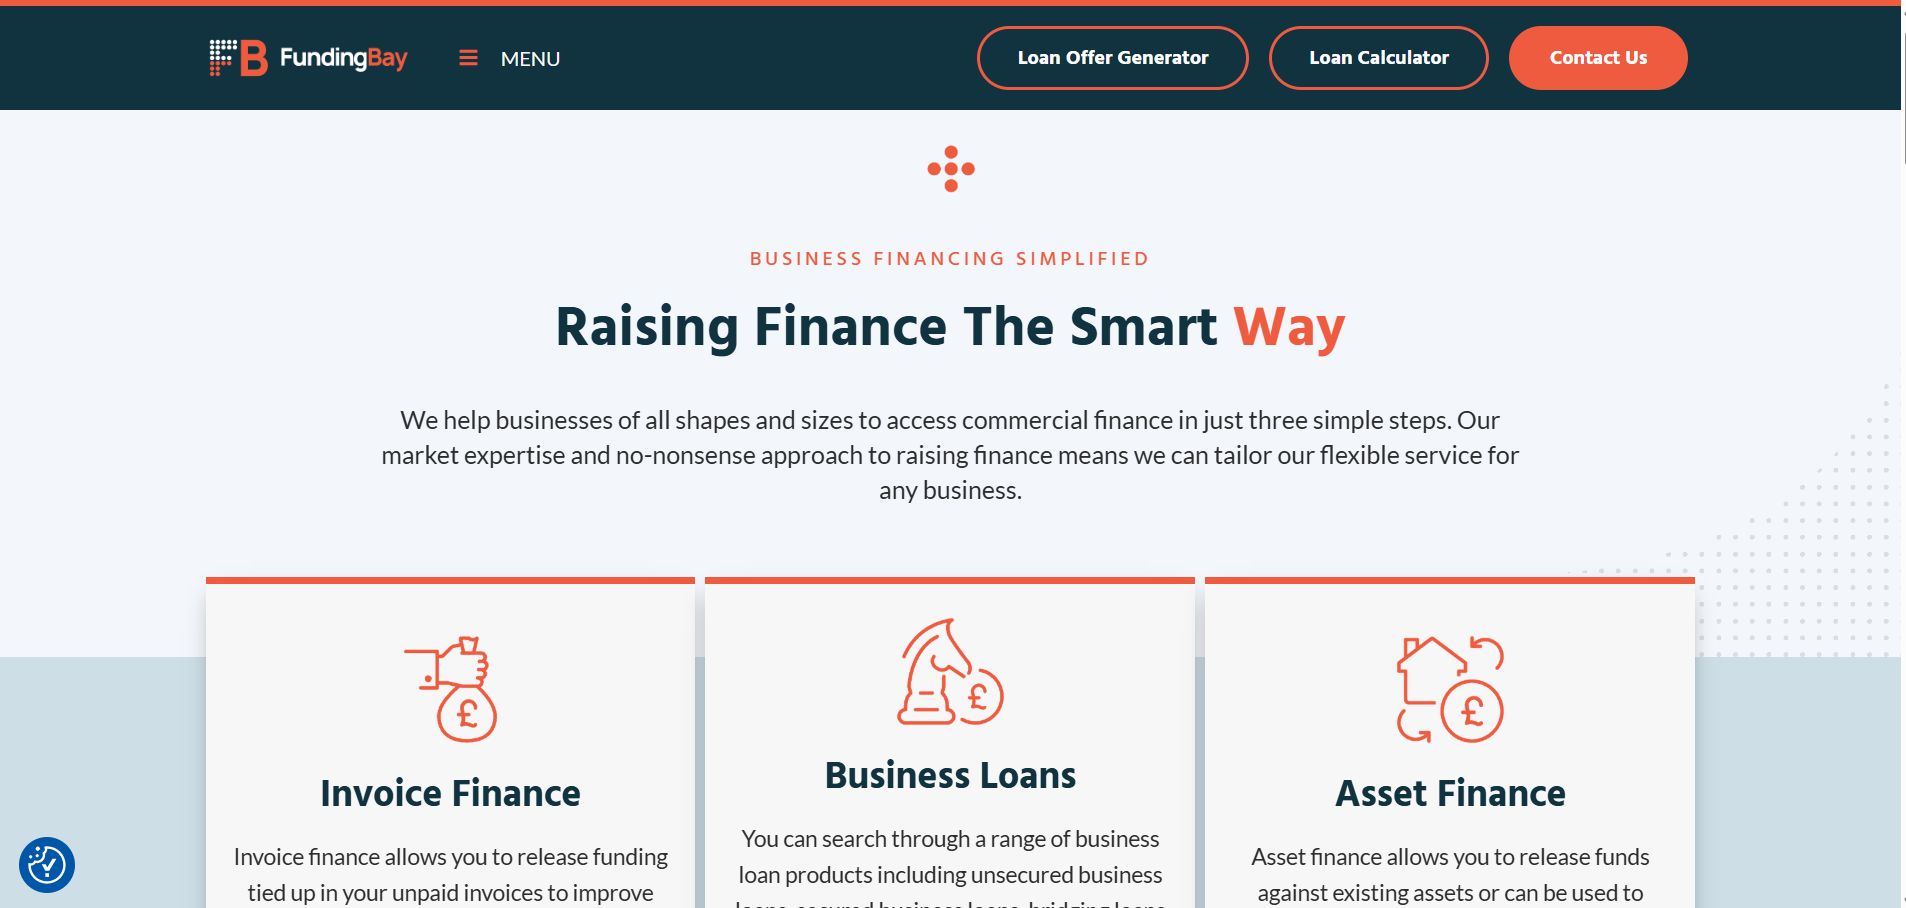Click the BUSINESS FINANCING SIMPLIFIED tagline
This screenshot has width=1906, height=908.
point(949,258)
